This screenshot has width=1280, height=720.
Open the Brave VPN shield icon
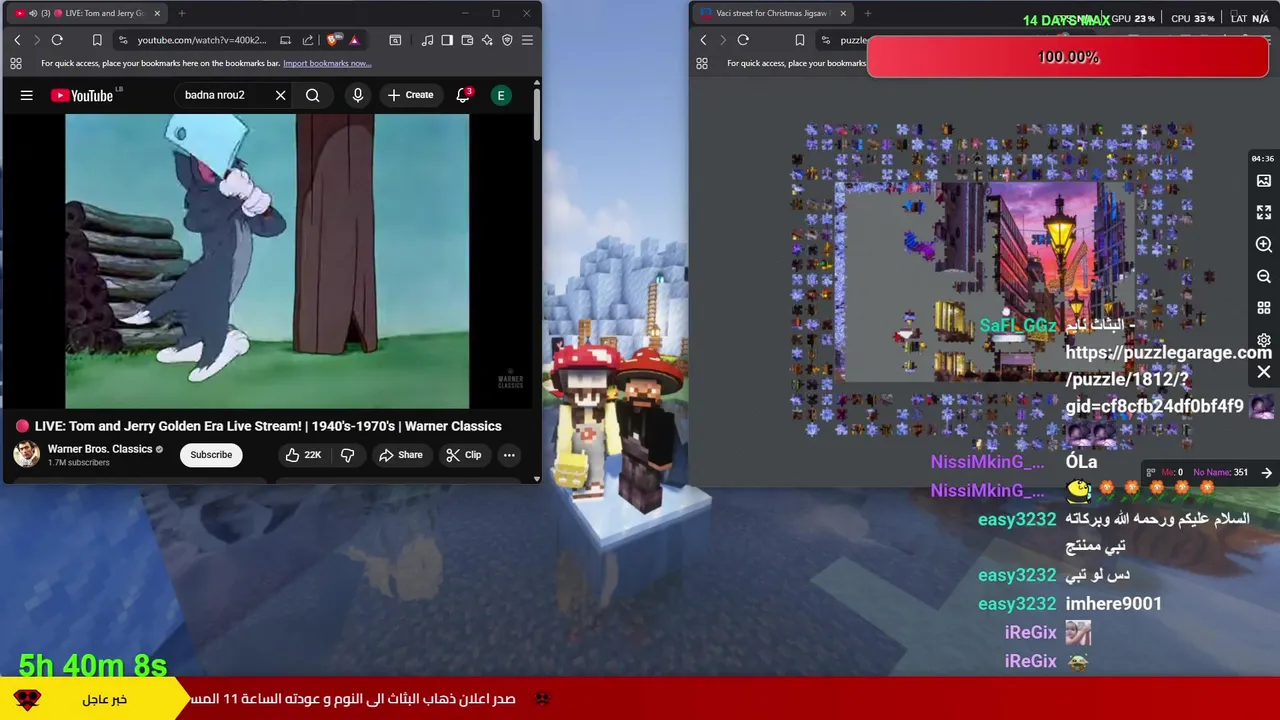point(507,40)
